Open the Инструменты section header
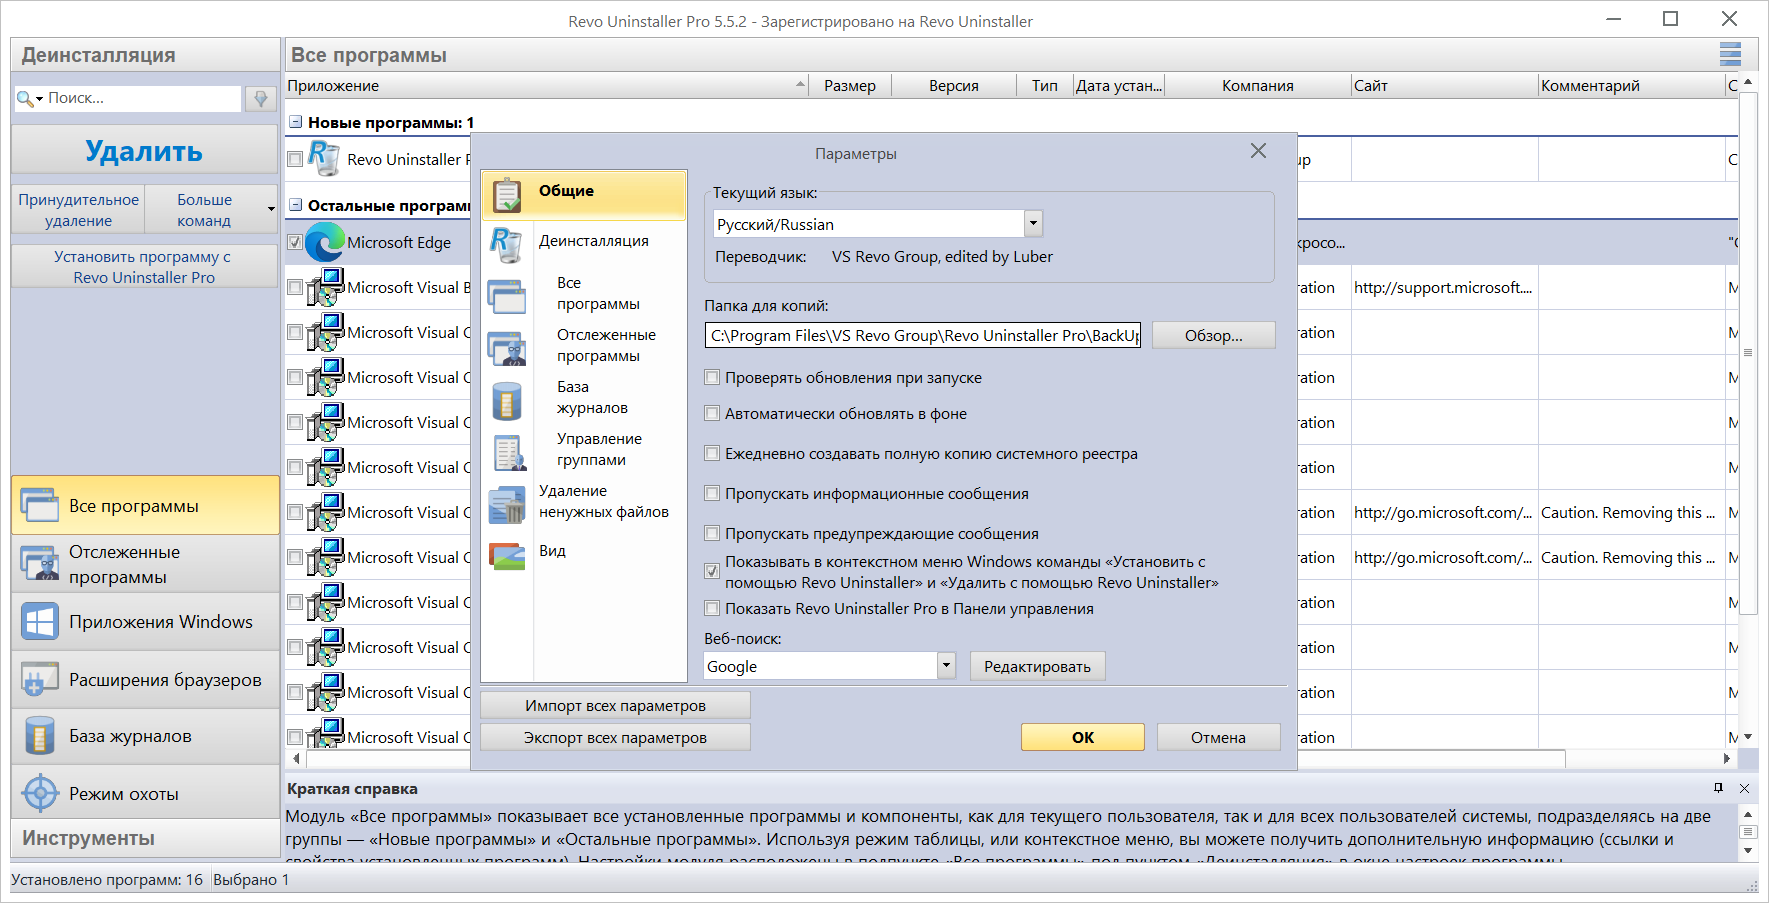Viewport: 1769px width, 903px height. click(146, 838)
